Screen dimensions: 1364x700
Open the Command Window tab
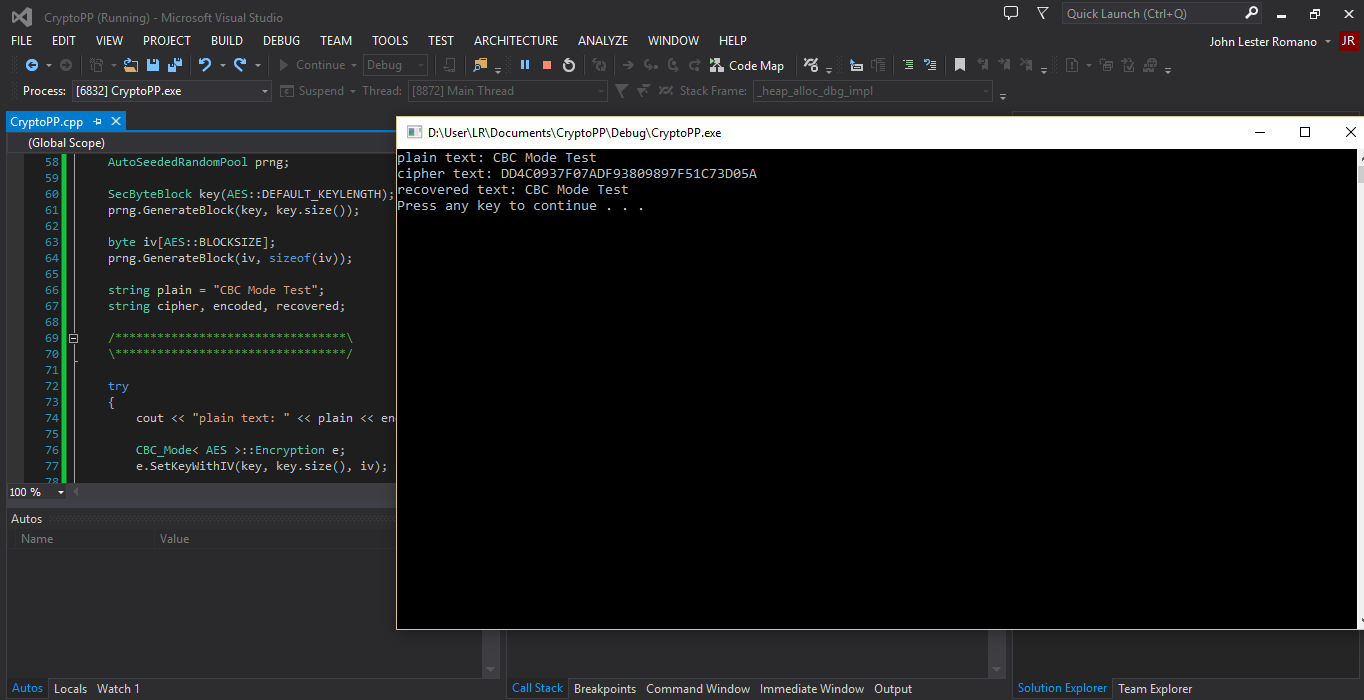698,688
